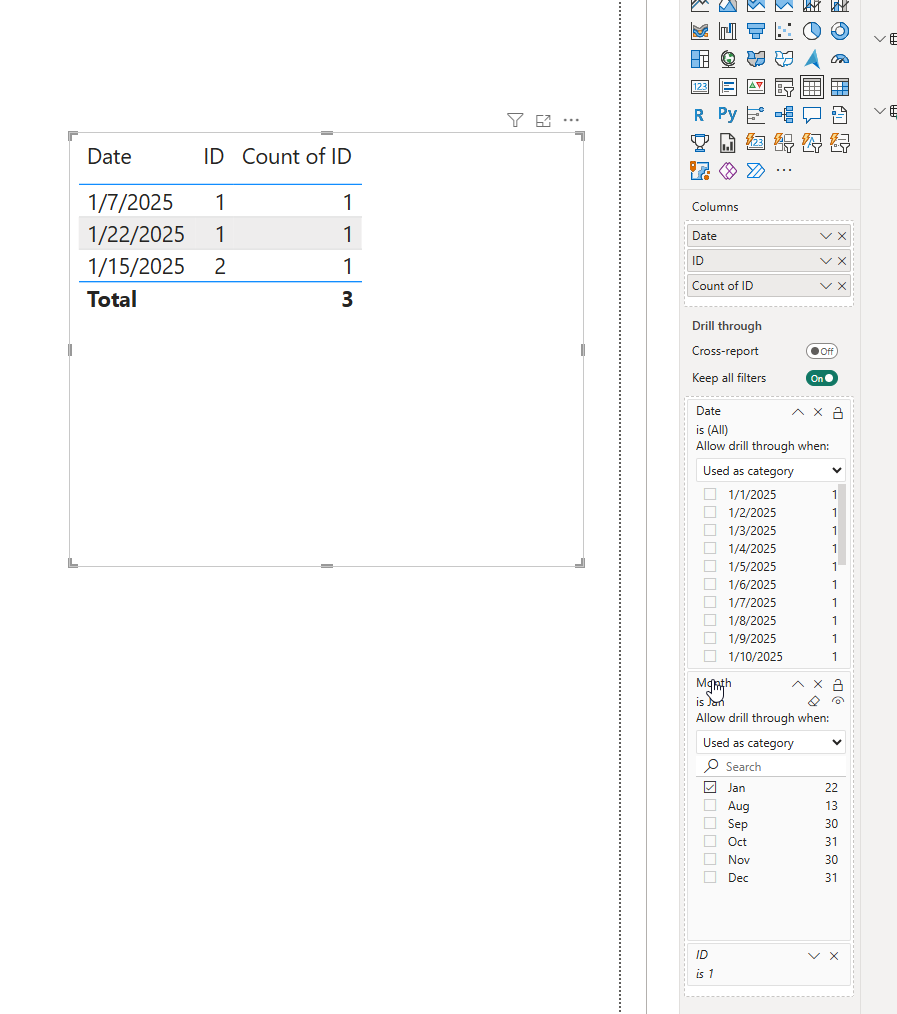Check the Dec month checkbox
897x1014 pixels.
click(710, 878)
